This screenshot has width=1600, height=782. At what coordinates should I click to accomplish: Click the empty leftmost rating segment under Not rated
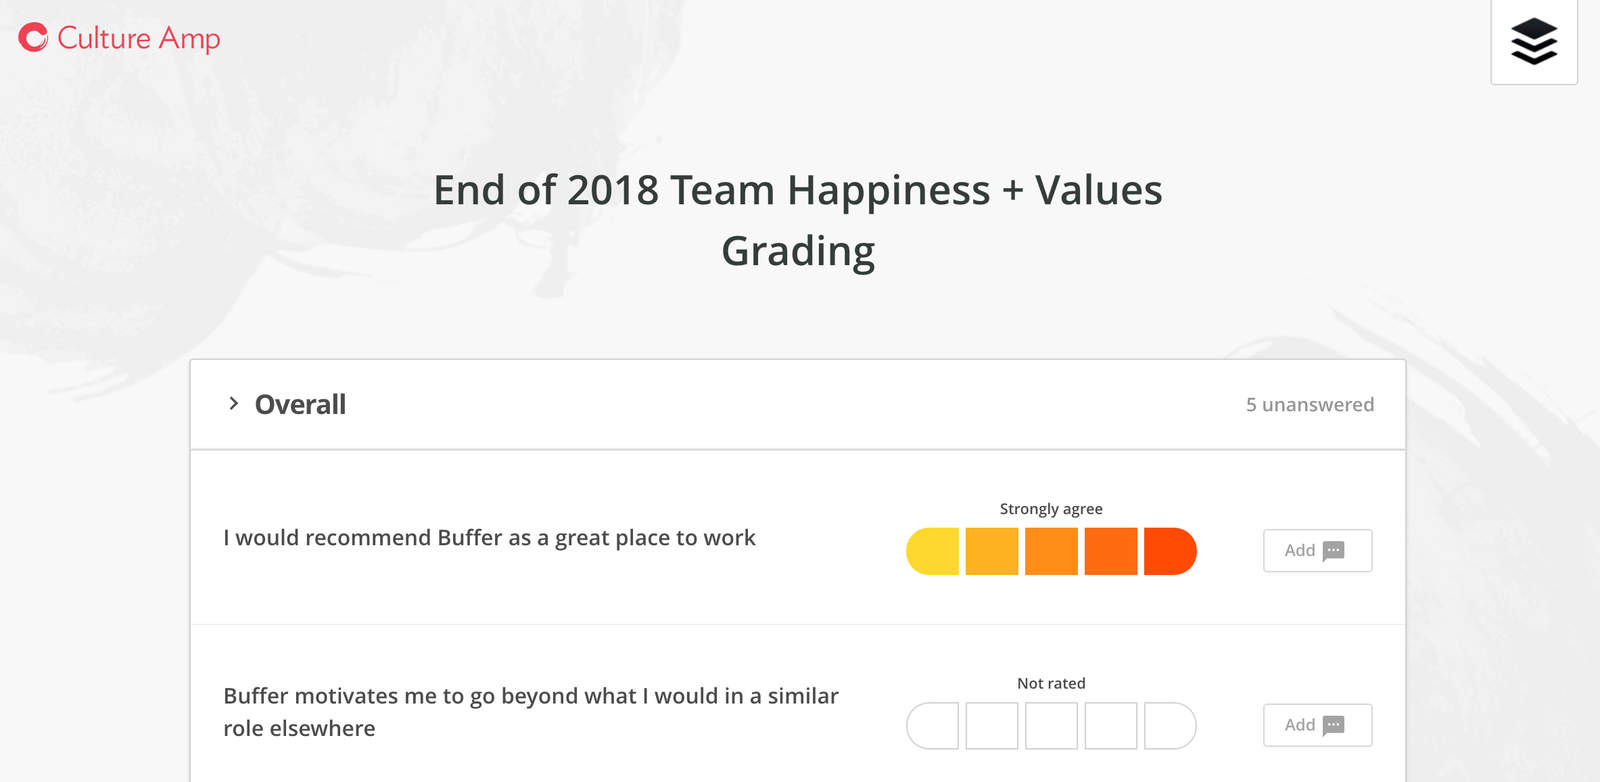click(x=932, y=725)
